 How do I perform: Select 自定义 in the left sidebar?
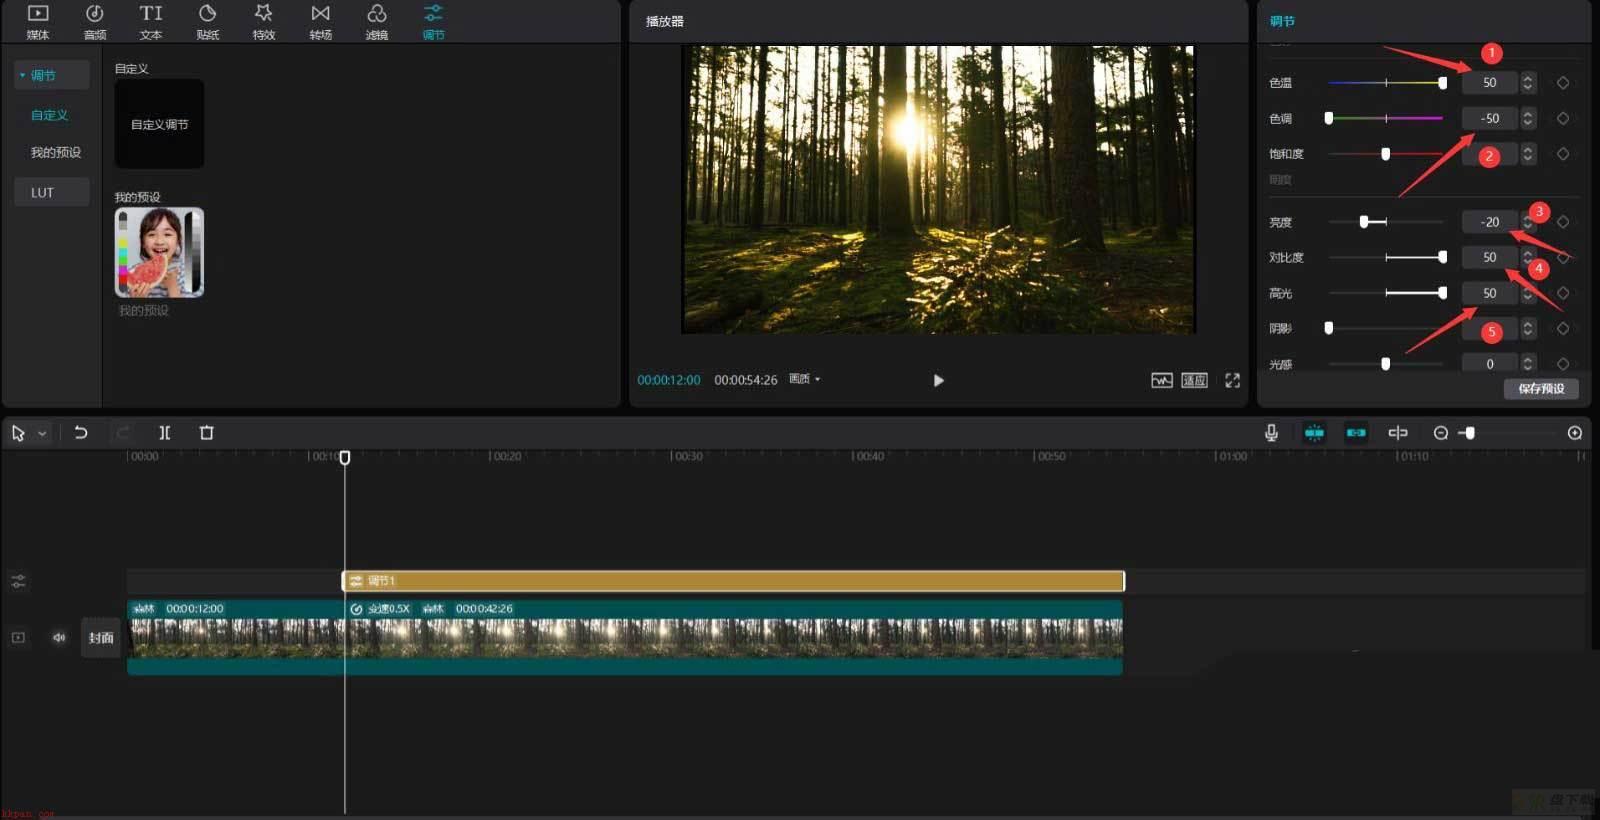50,115
